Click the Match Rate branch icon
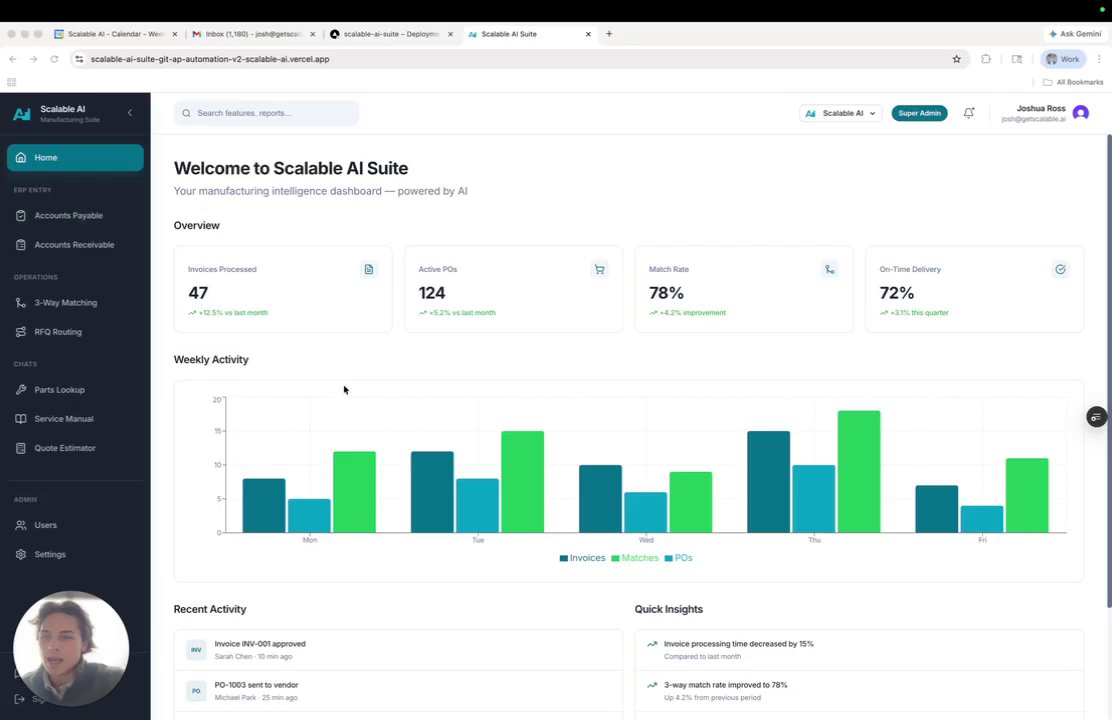 click(x=830, y=270)
